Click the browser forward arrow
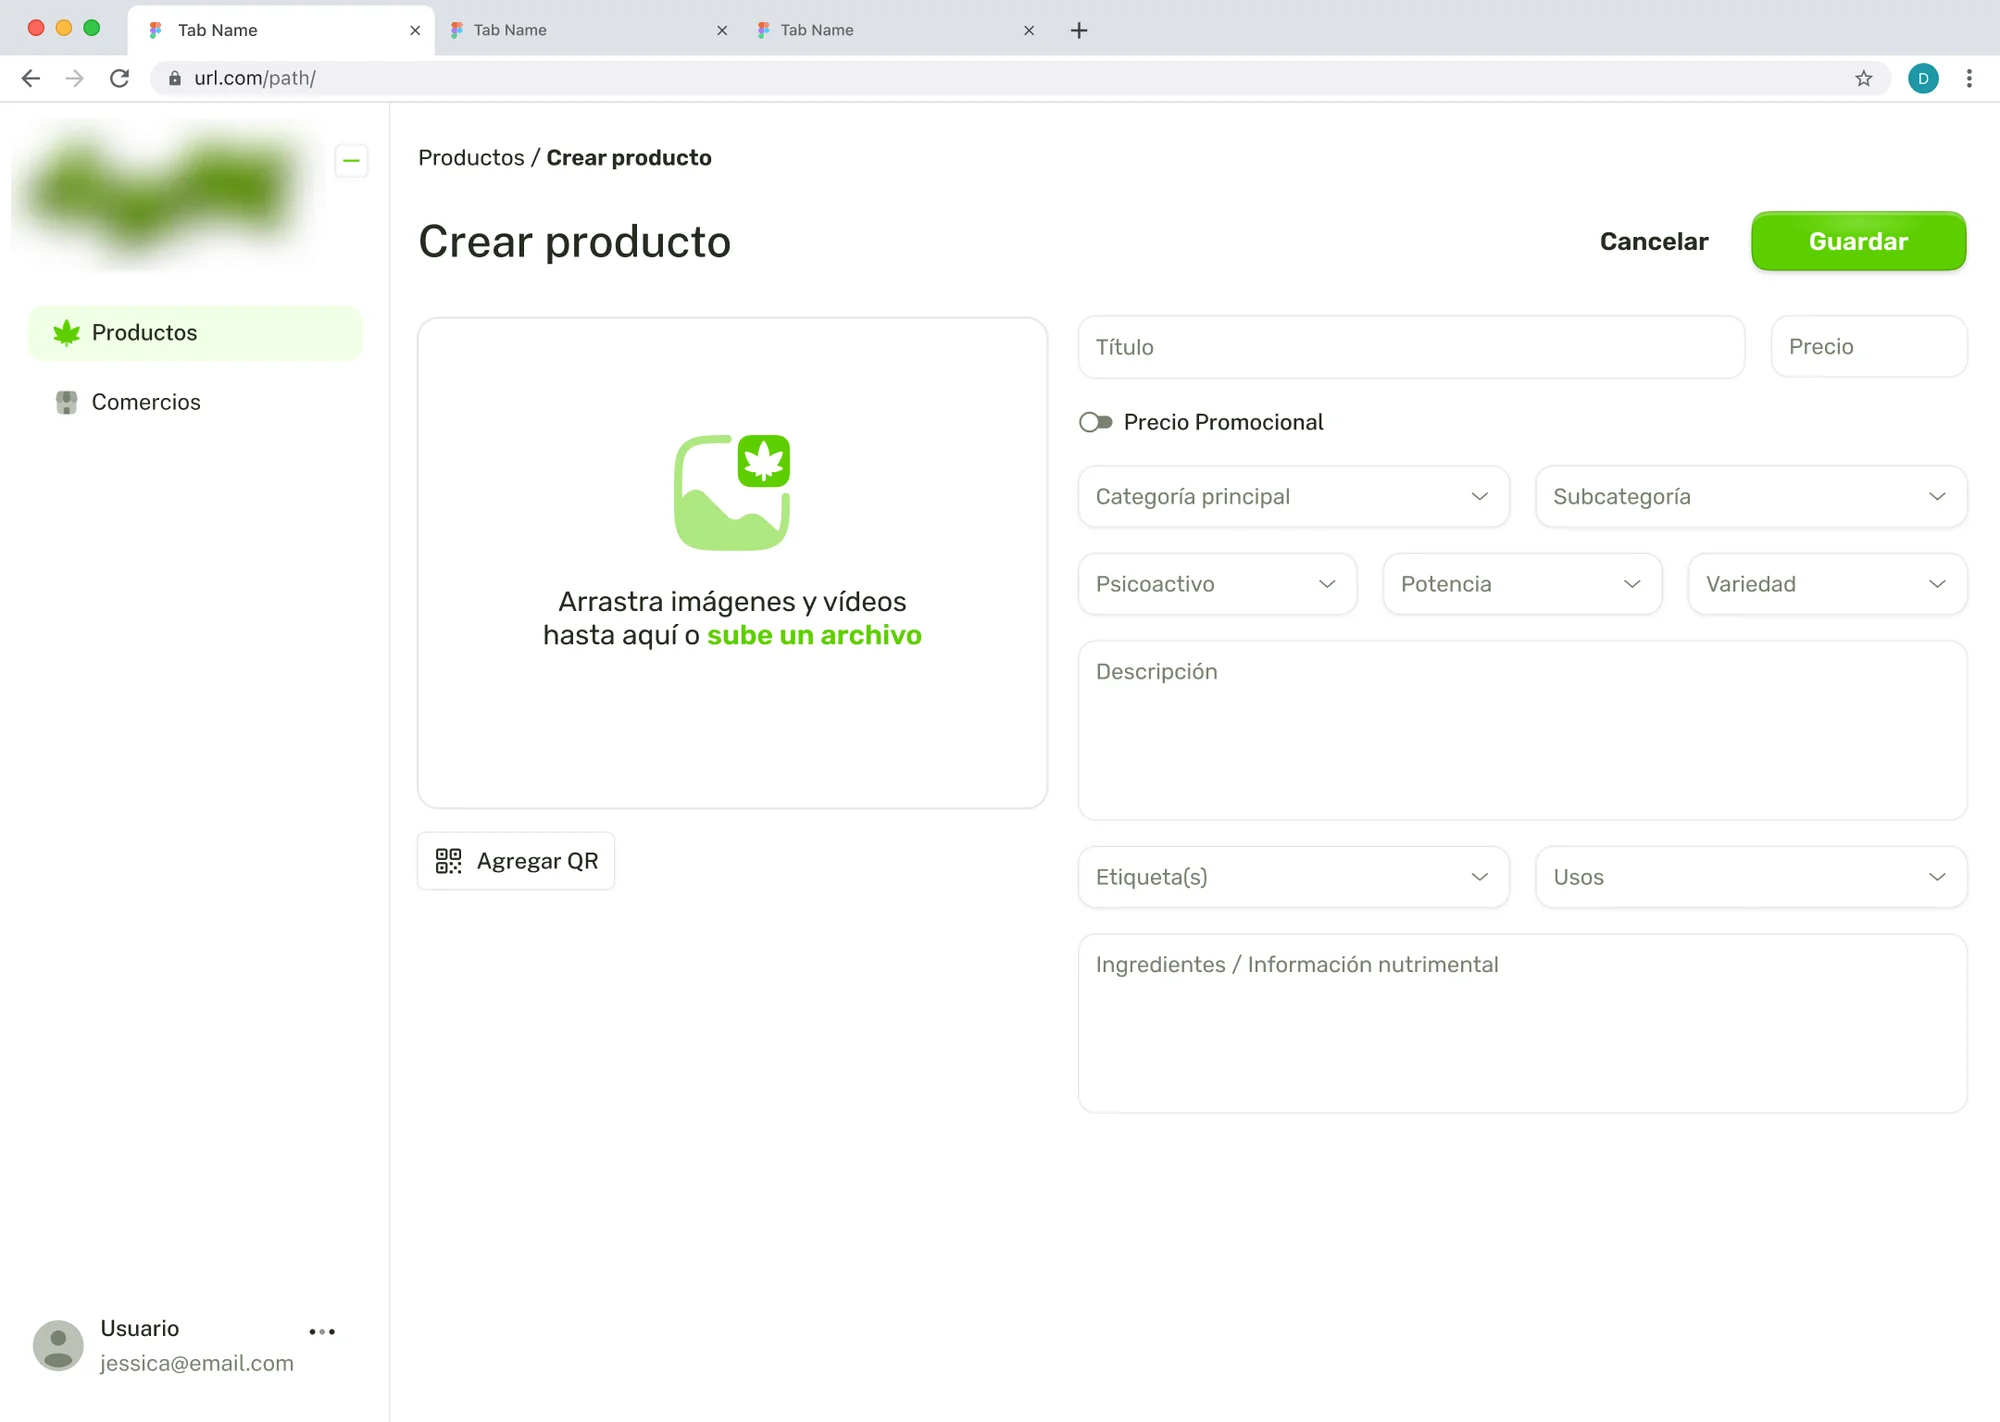The image size is (2000, 1422). [x=75, y=78]
